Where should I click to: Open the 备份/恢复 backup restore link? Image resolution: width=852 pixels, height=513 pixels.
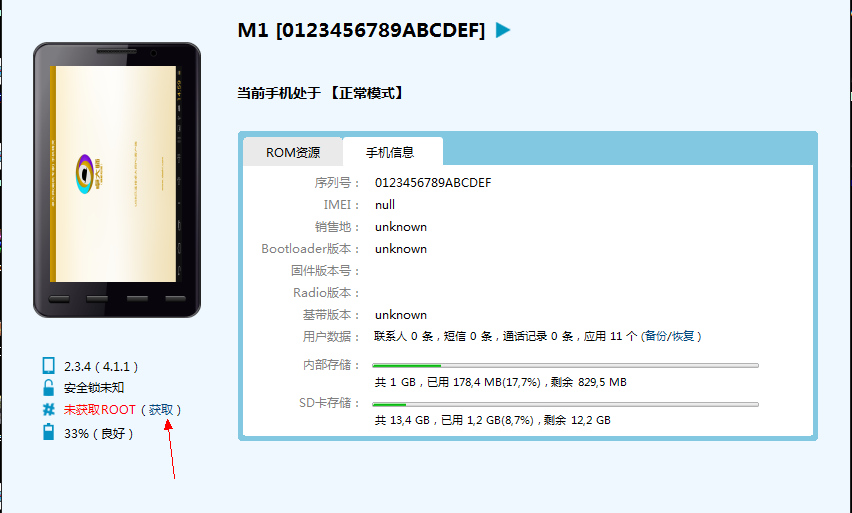click(669, 336)
